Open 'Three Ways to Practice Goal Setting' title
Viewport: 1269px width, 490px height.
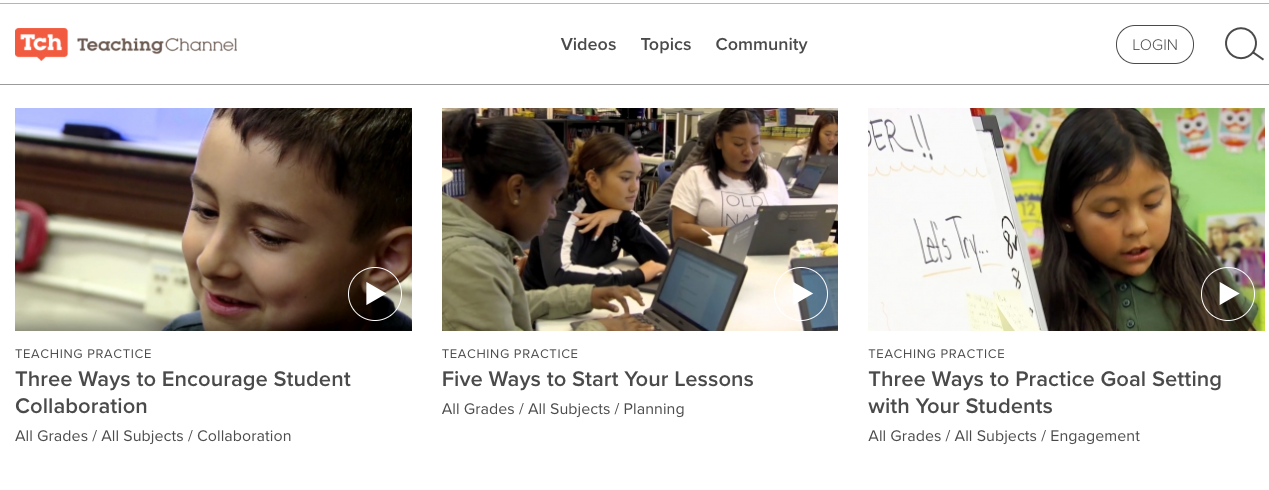coord(1045,392)
